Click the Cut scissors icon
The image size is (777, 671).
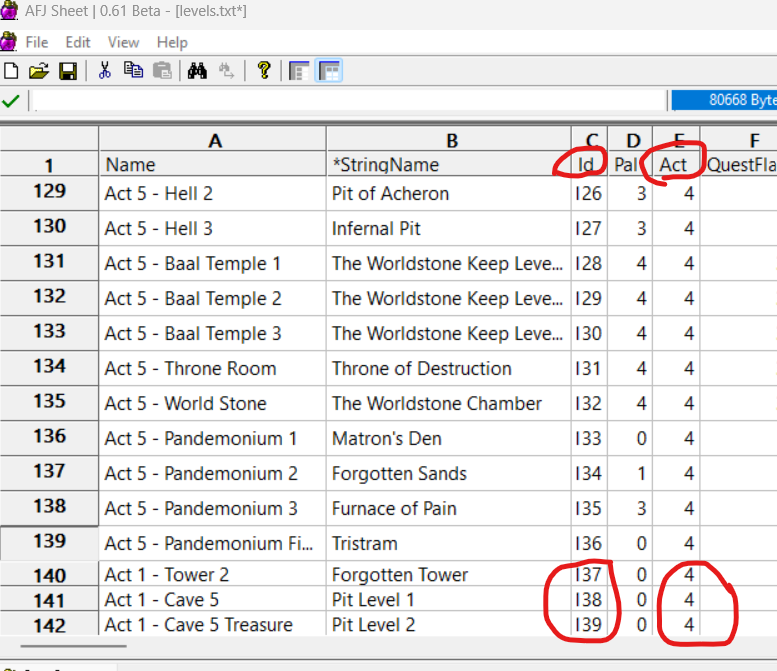click(x=105, y=71)
